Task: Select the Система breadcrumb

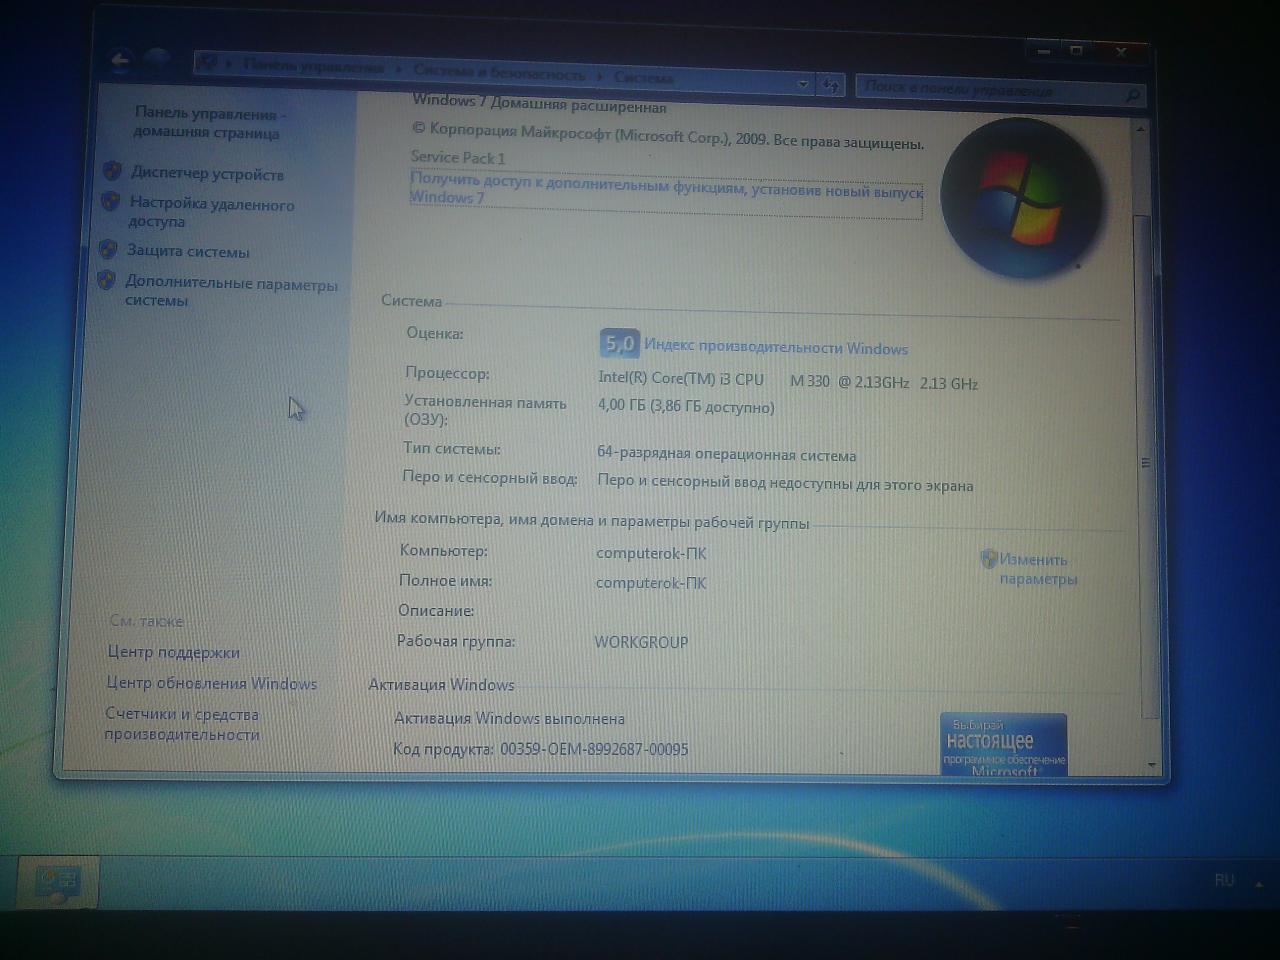Action: [643, 77]
